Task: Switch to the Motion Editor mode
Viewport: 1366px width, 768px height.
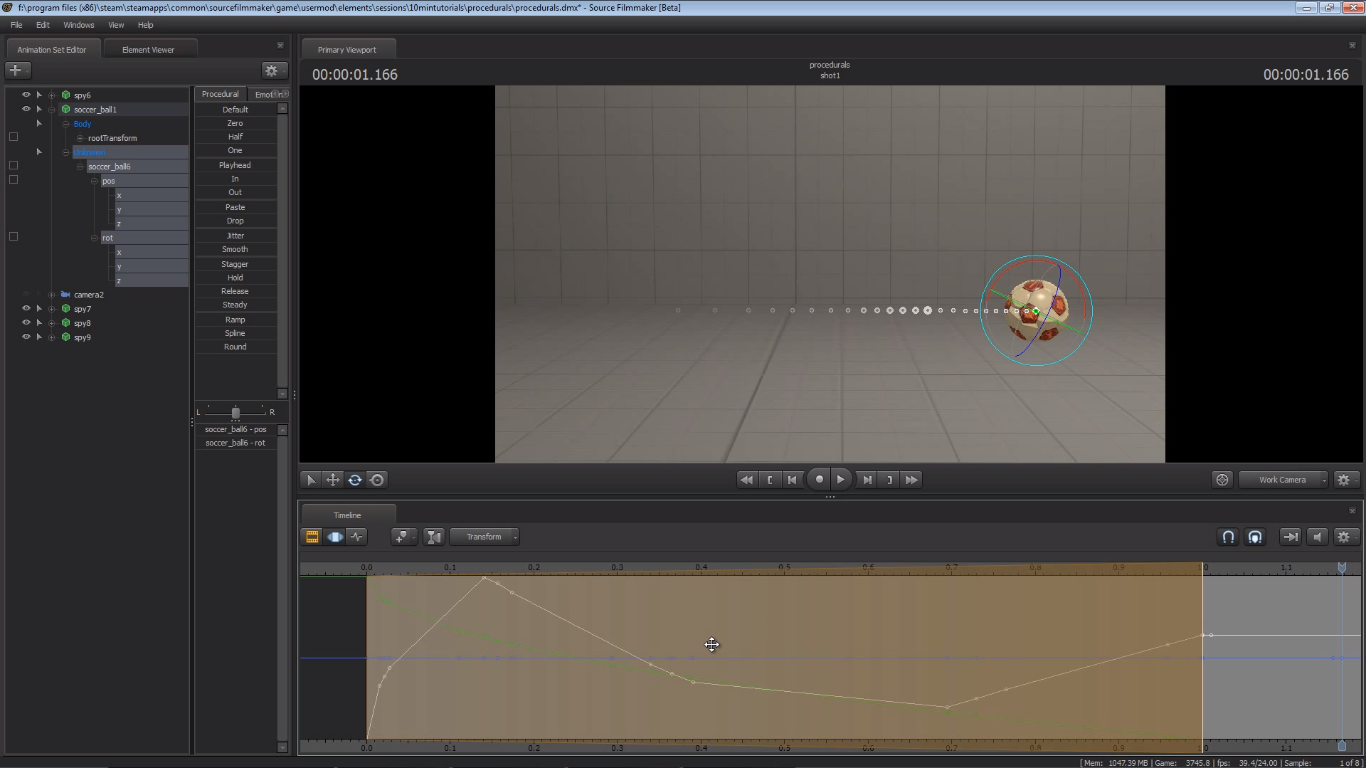Action: click(335, 537)
